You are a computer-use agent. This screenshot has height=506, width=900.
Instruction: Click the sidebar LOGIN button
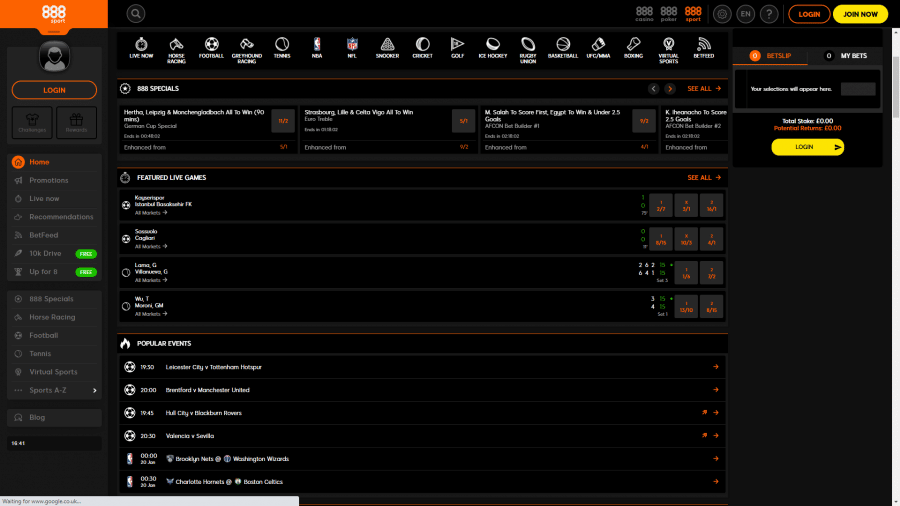(54, 90)
